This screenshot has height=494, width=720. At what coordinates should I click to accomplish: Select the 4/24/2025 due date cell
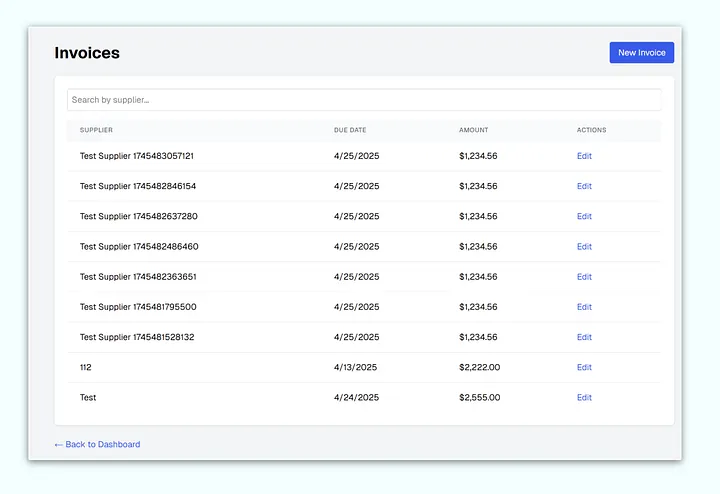[356, 398]
